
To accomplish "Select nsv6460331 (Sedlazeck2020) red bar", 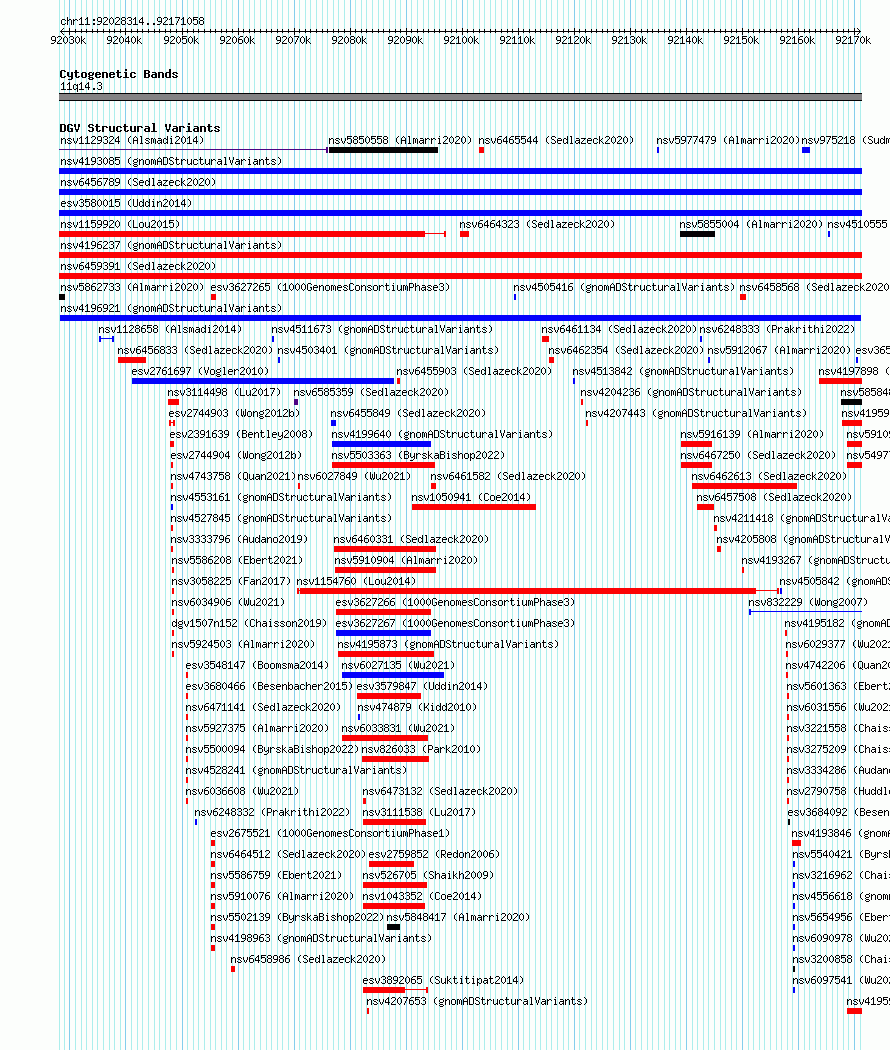I will (385, 549).
